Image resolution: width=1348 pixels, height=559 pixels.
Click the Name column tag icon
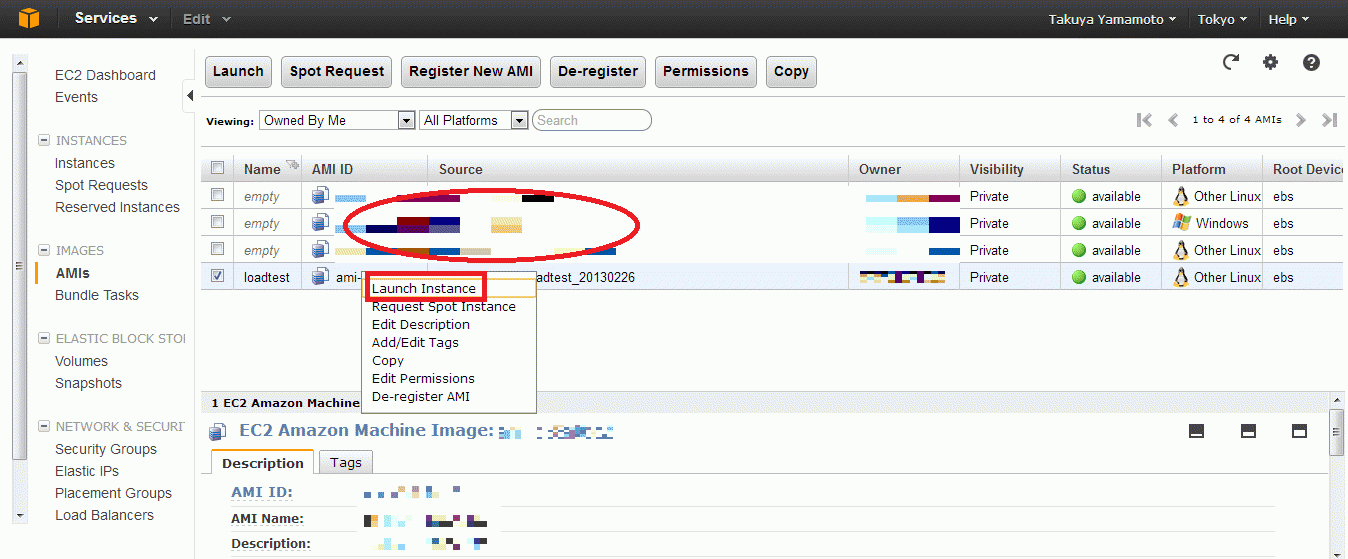point(292,165)
